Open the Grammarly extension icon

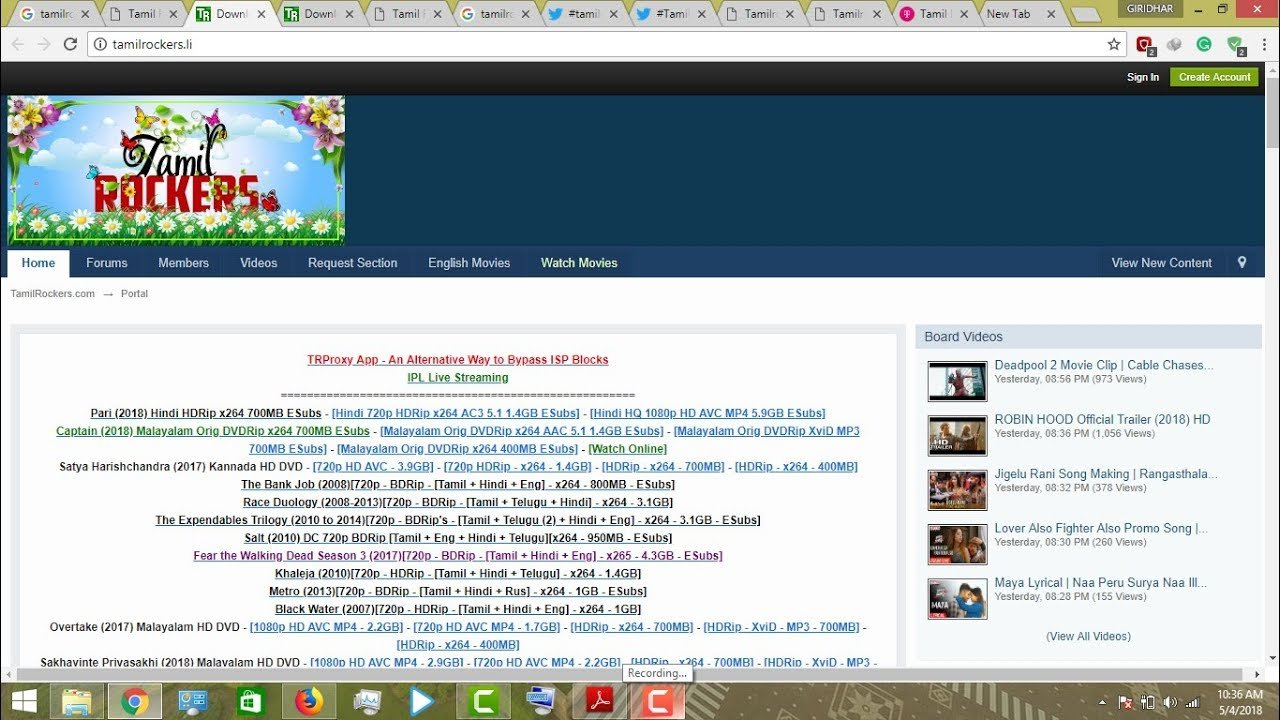tap(1204, 44)
